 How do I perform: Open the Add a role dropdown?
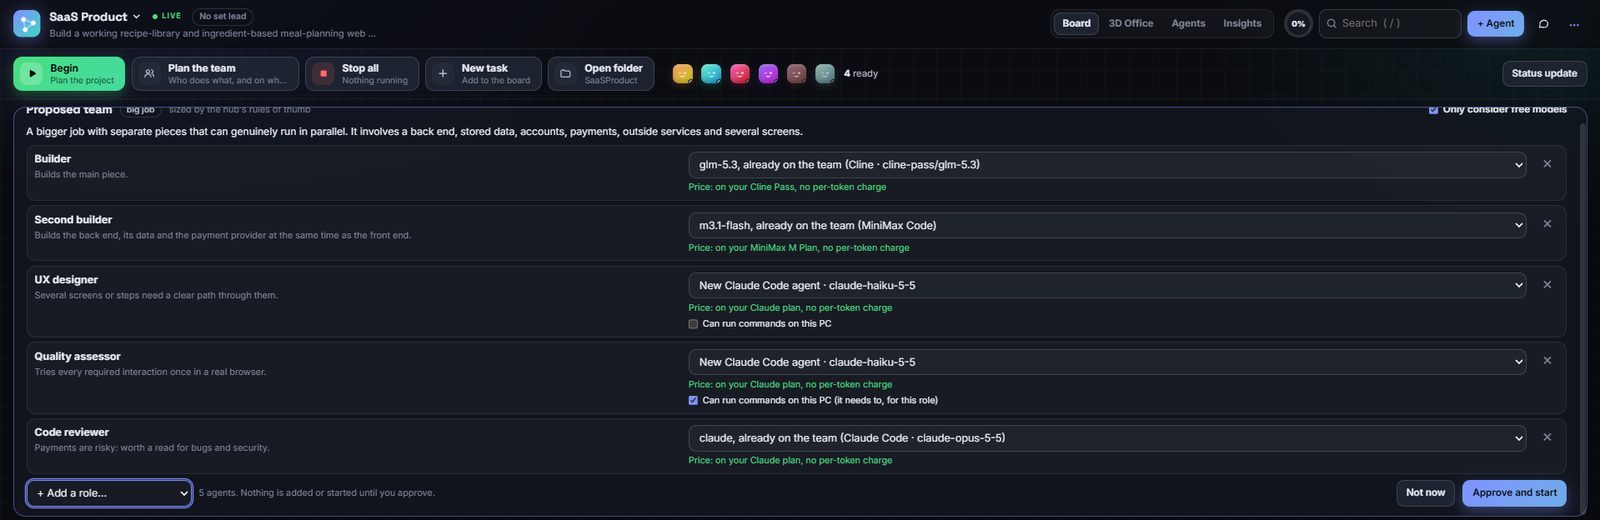(x=109, y=493)
